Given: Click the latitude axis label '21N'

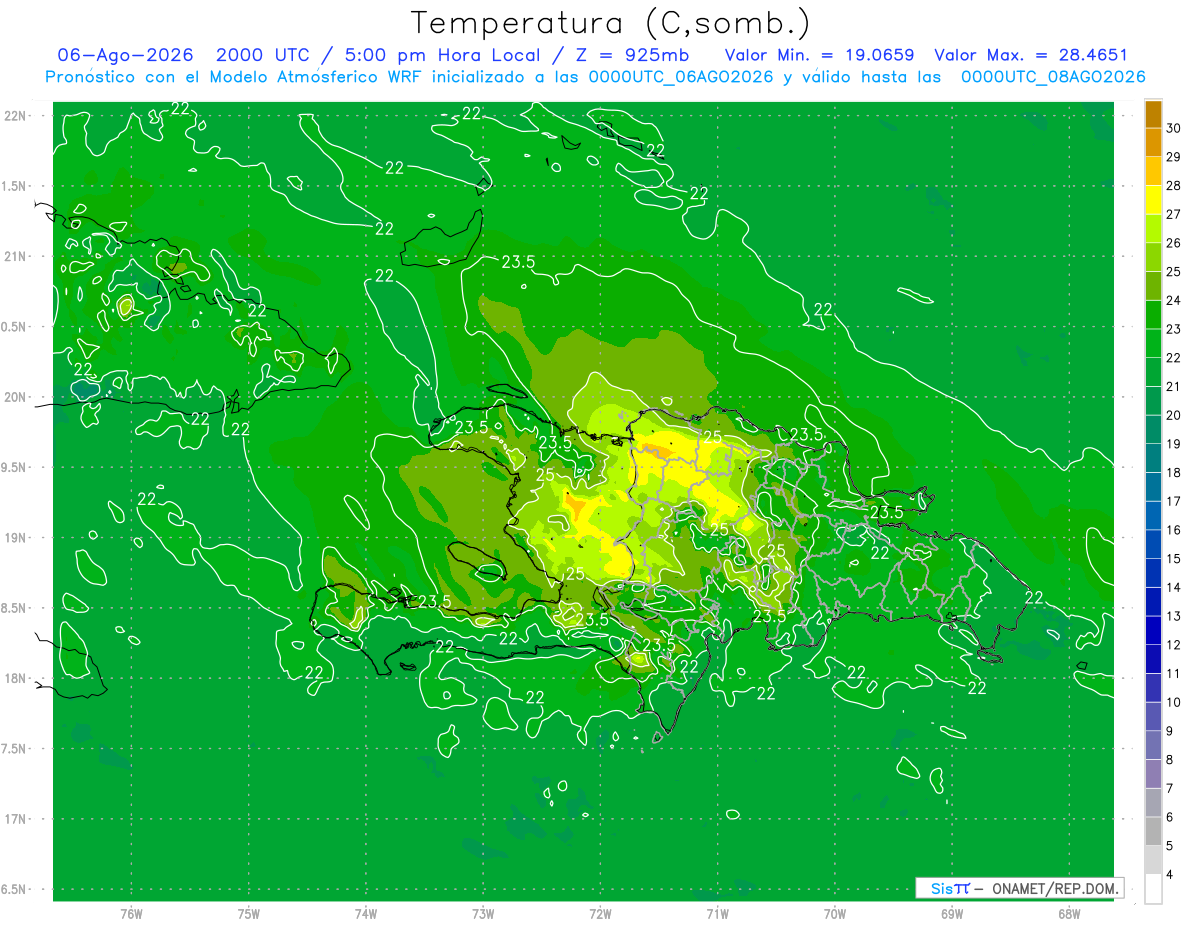Looking at the screenshot, I should pyautogui.click(x=17, y=256).
